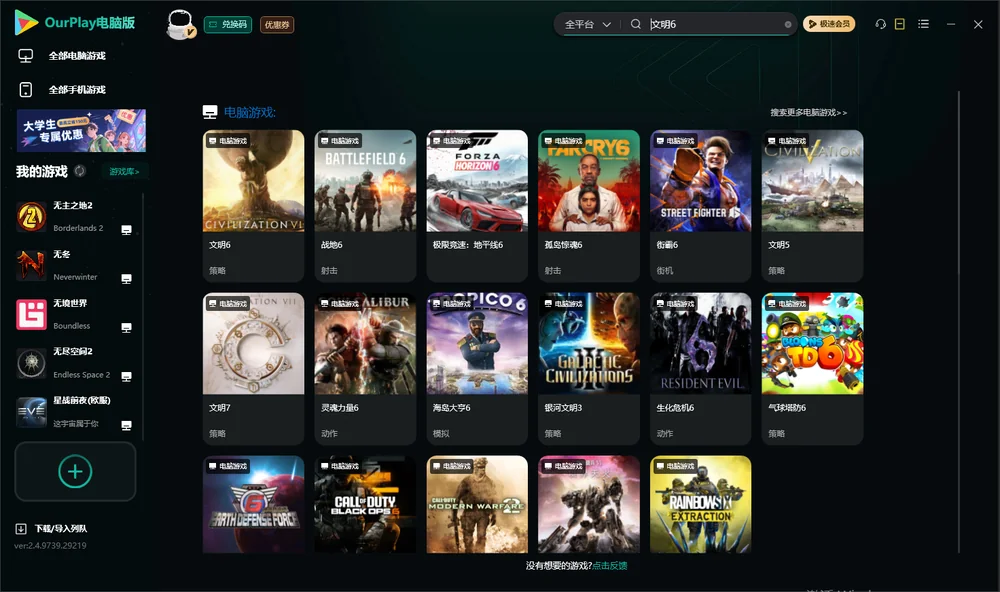
Task: Click the PC icon beside Endless Space 2
Action: click(126, 376)
